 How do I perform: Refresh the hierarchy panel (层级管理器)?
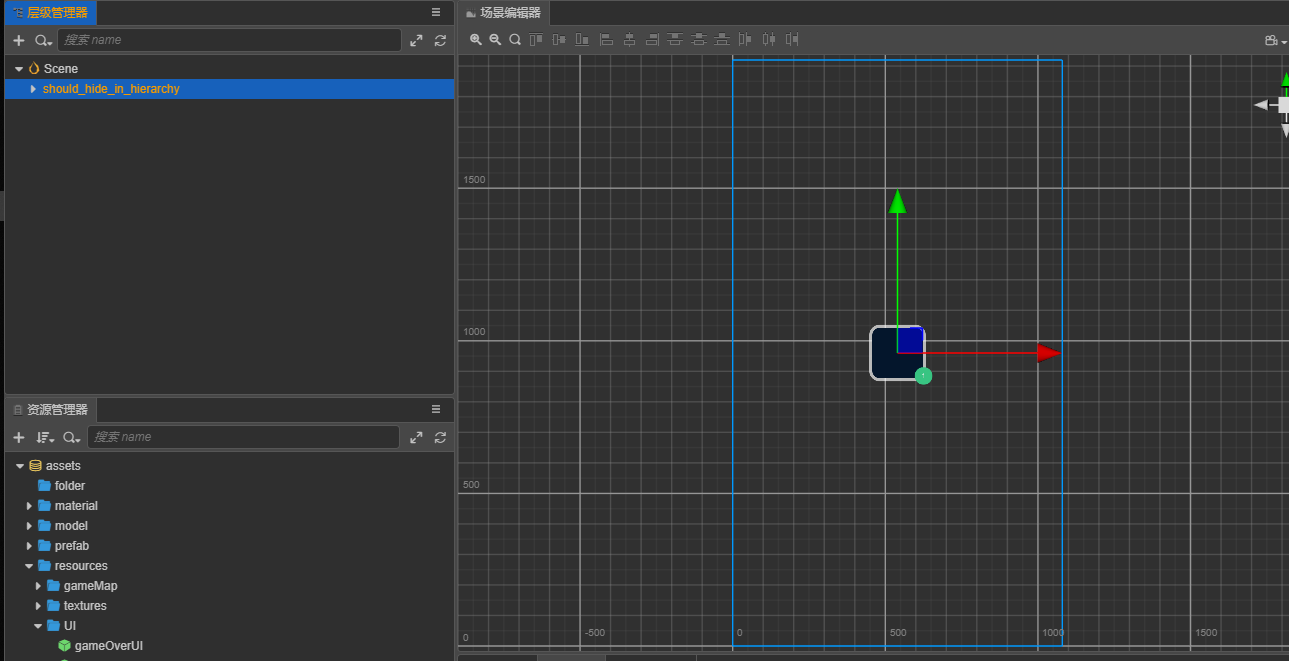click(440, 41)
